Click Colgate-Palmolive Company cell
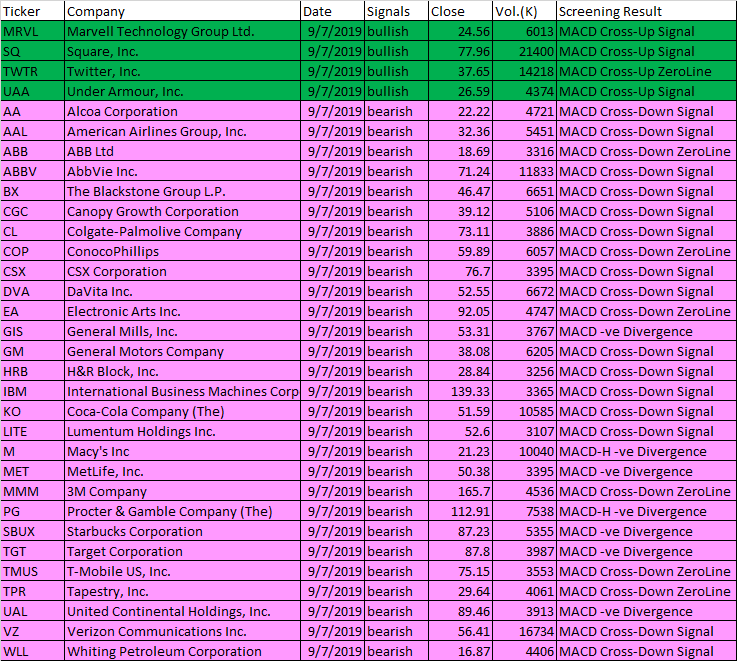This screenshot has height=661, width=737. tap(182, 231)
